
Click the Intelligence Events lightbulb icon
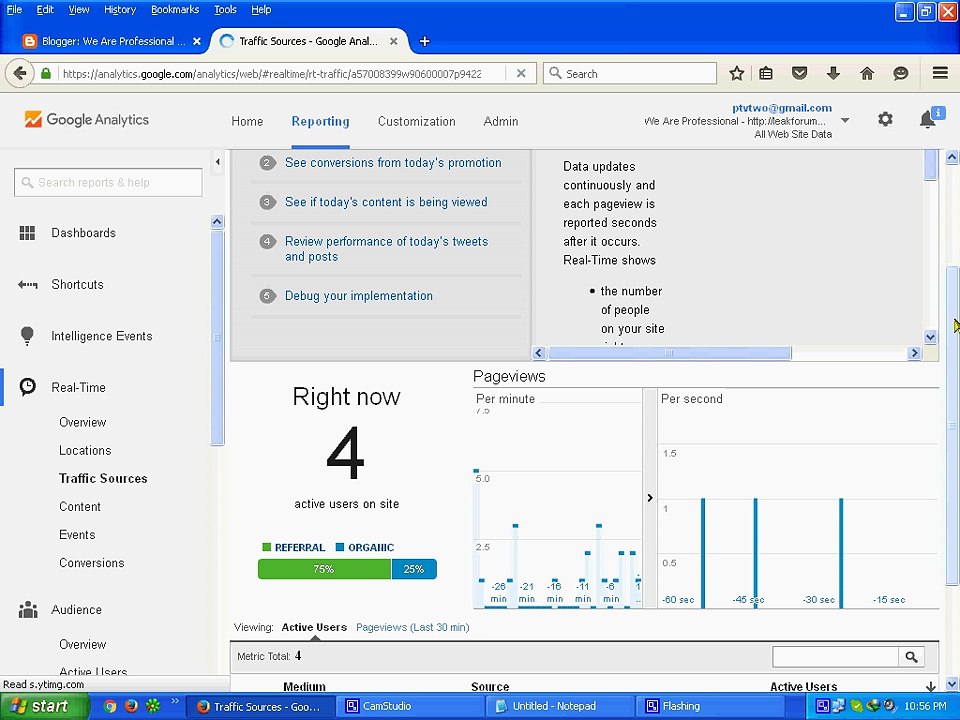(27, 336)
